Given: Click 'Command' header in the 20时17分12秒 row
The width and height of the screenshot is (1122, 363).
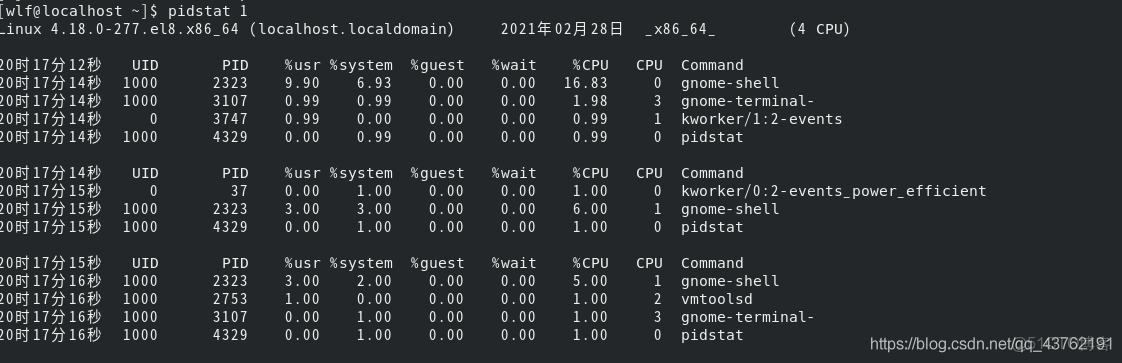Looking at the screenshot, I should point(712,65).
